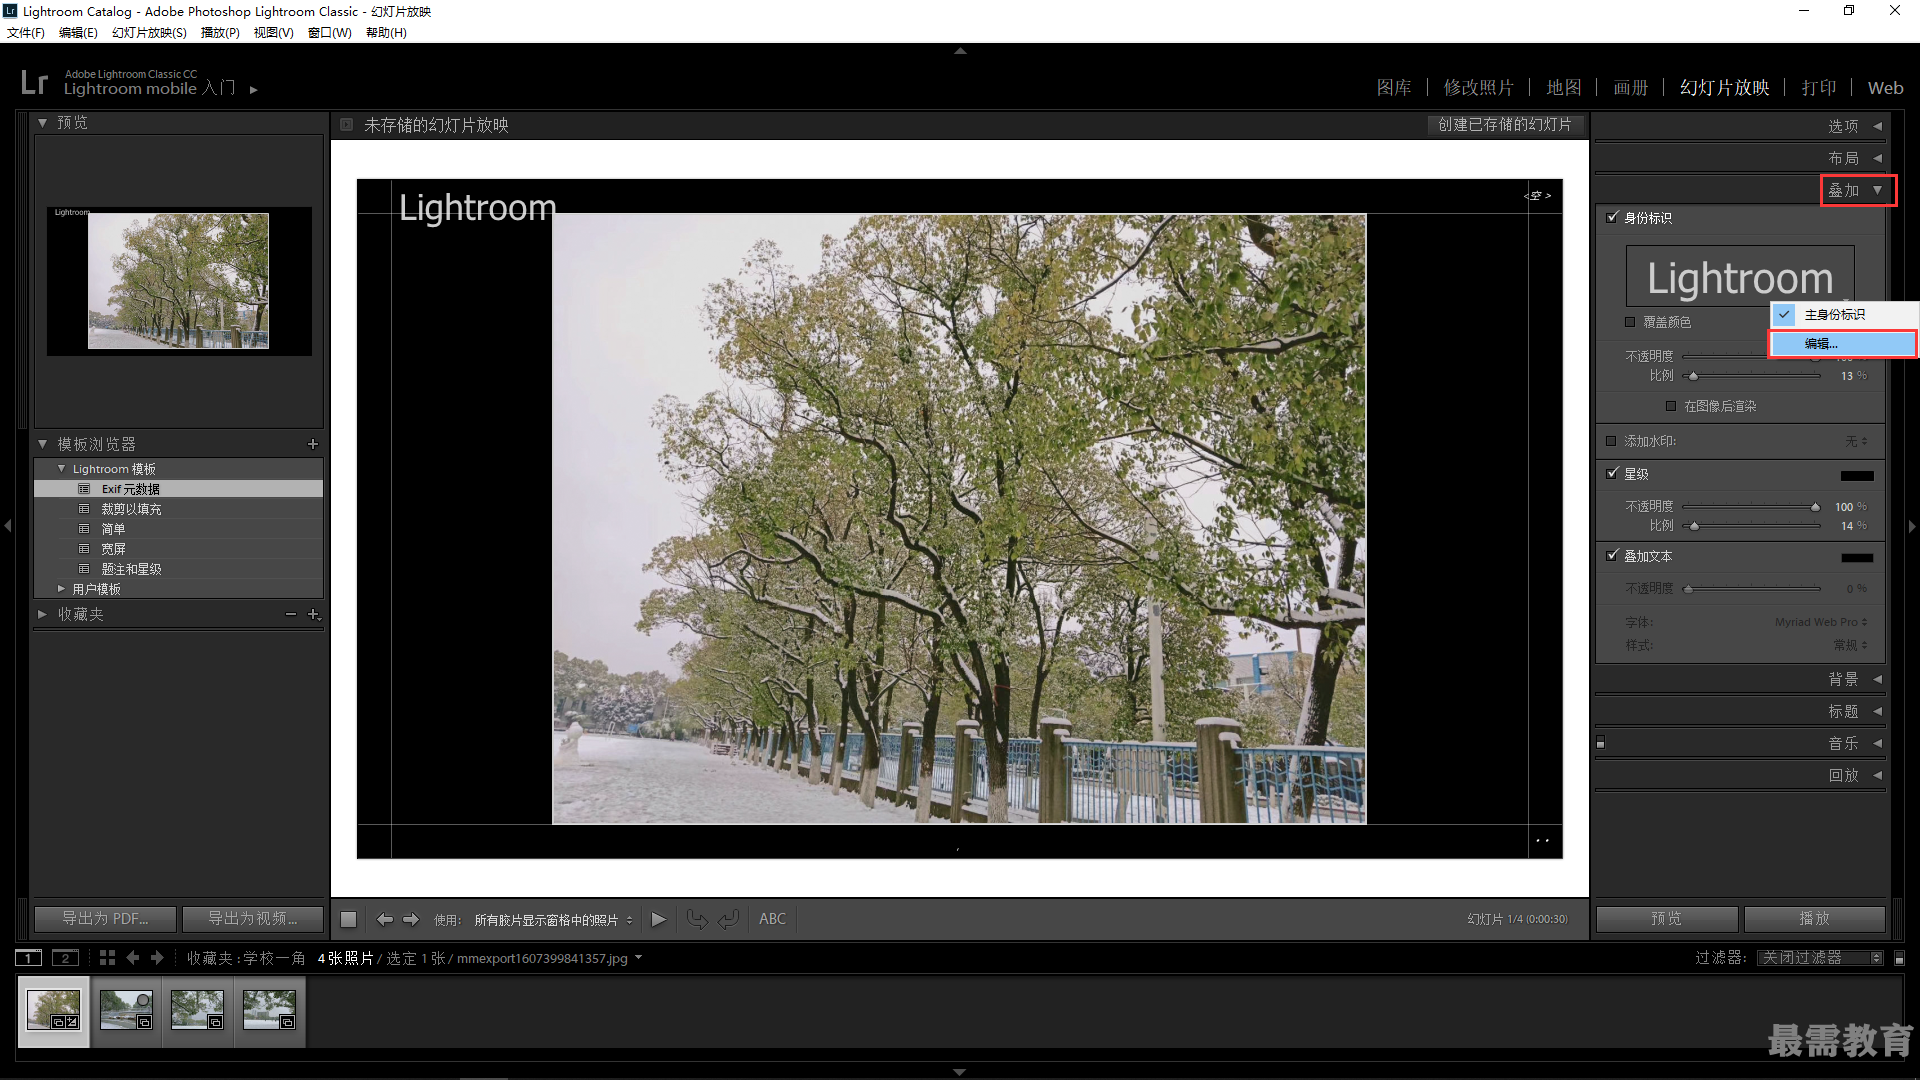Click the 预览 preview button bottom right

(x=1666, y=918)
